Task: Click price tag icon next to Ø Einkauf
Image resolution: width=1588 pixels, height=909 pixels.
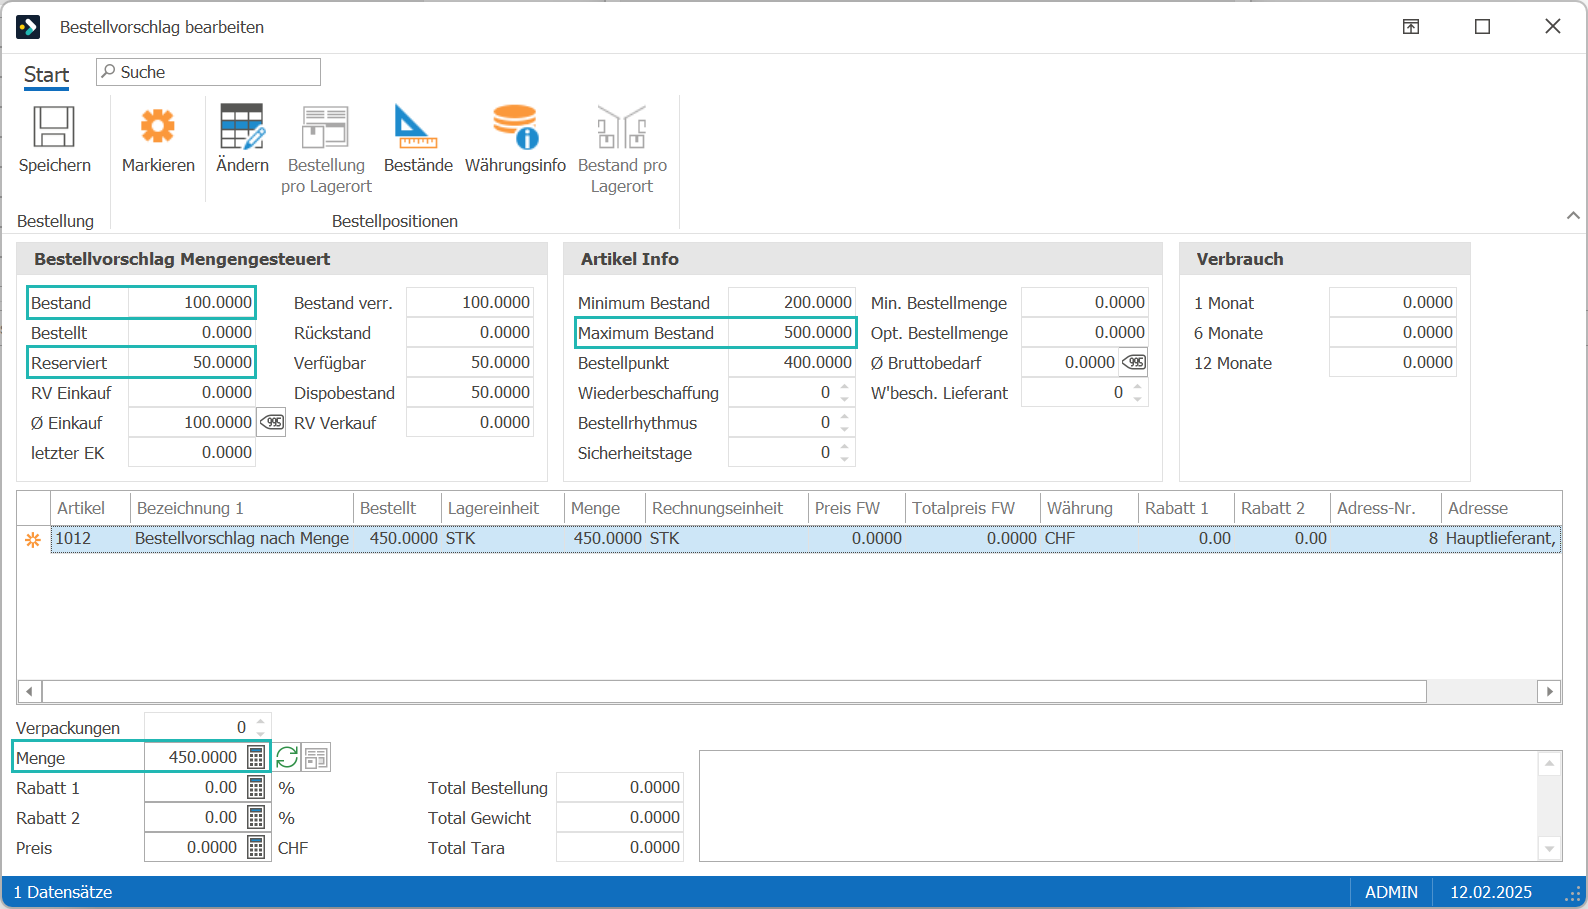Action: pyautogui.click(x=271, y=422)
